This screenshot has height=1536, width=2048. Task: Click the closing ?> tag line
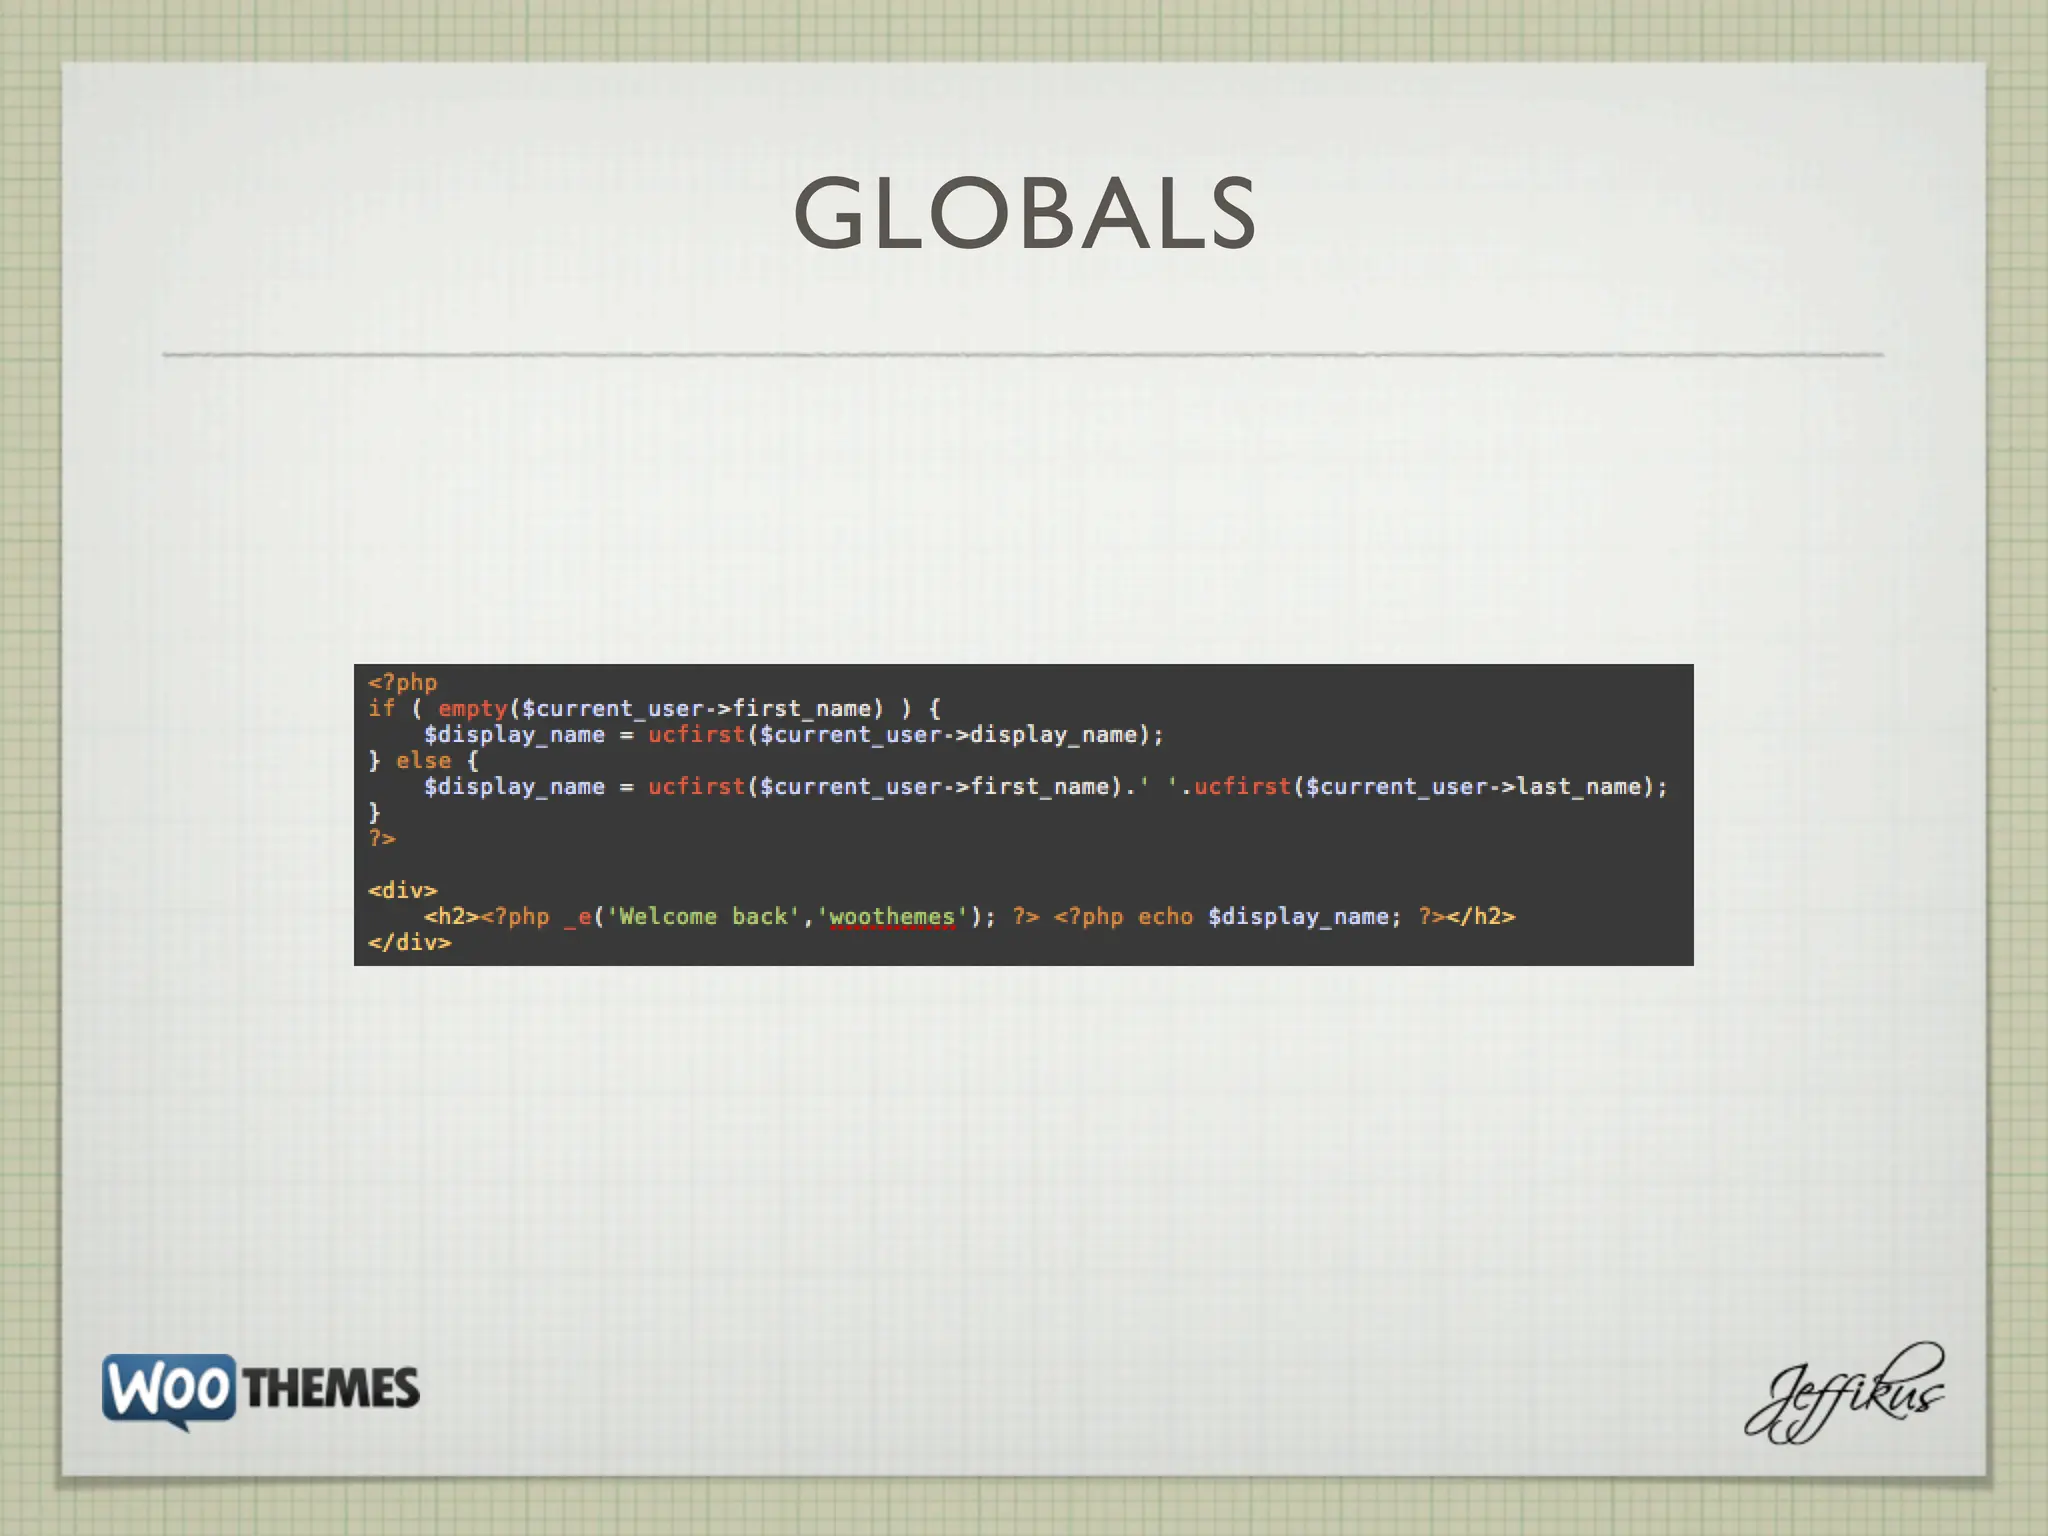382,838
